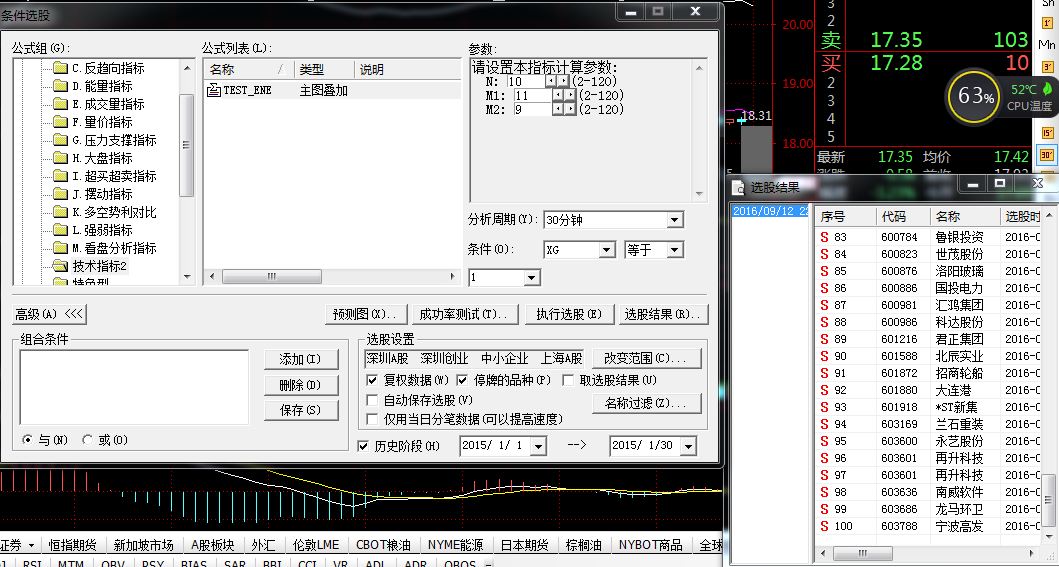Viewport: 1059px width, 567px height.
Task: Click the 改变范围 button
Action: point(646,357)
